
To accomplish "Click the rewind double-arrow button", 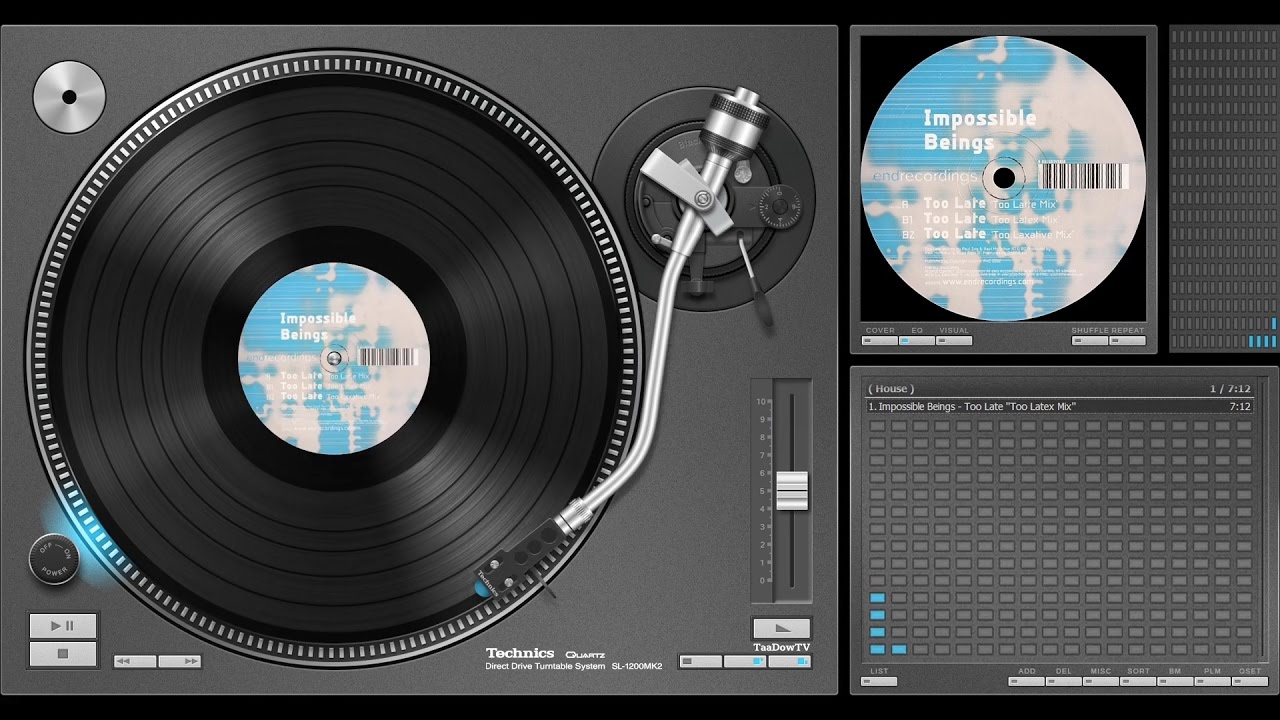I will [135, 661].
